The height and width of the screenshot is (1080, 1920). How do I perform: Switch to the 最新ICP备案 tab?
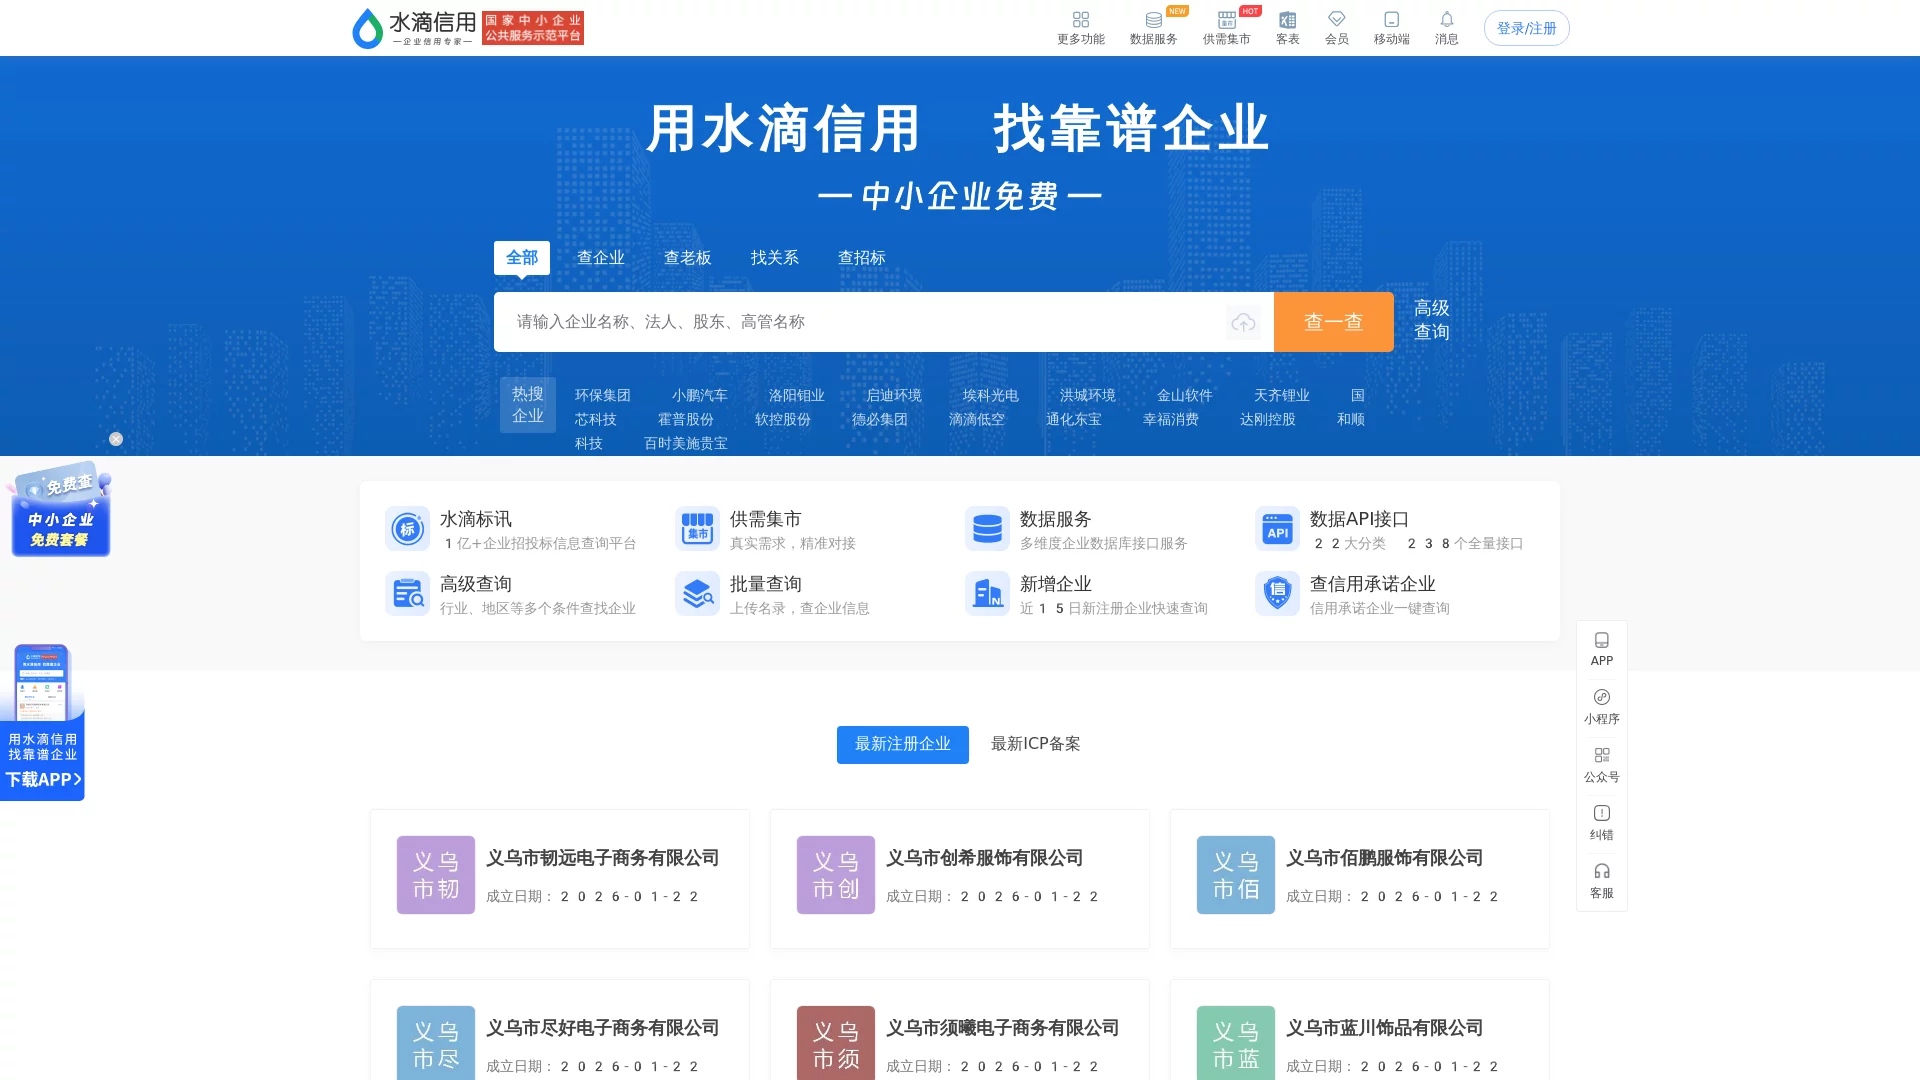pos(1036,744)
